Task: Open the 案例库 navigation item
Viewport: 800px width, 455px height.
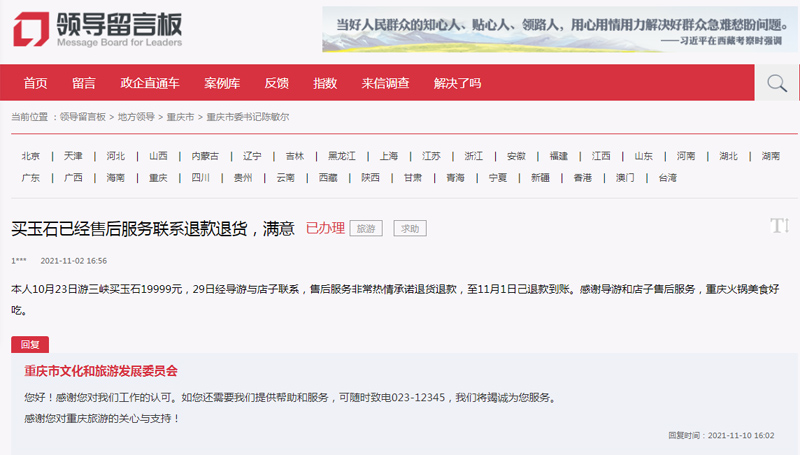Action: click(x=222, y=83)
